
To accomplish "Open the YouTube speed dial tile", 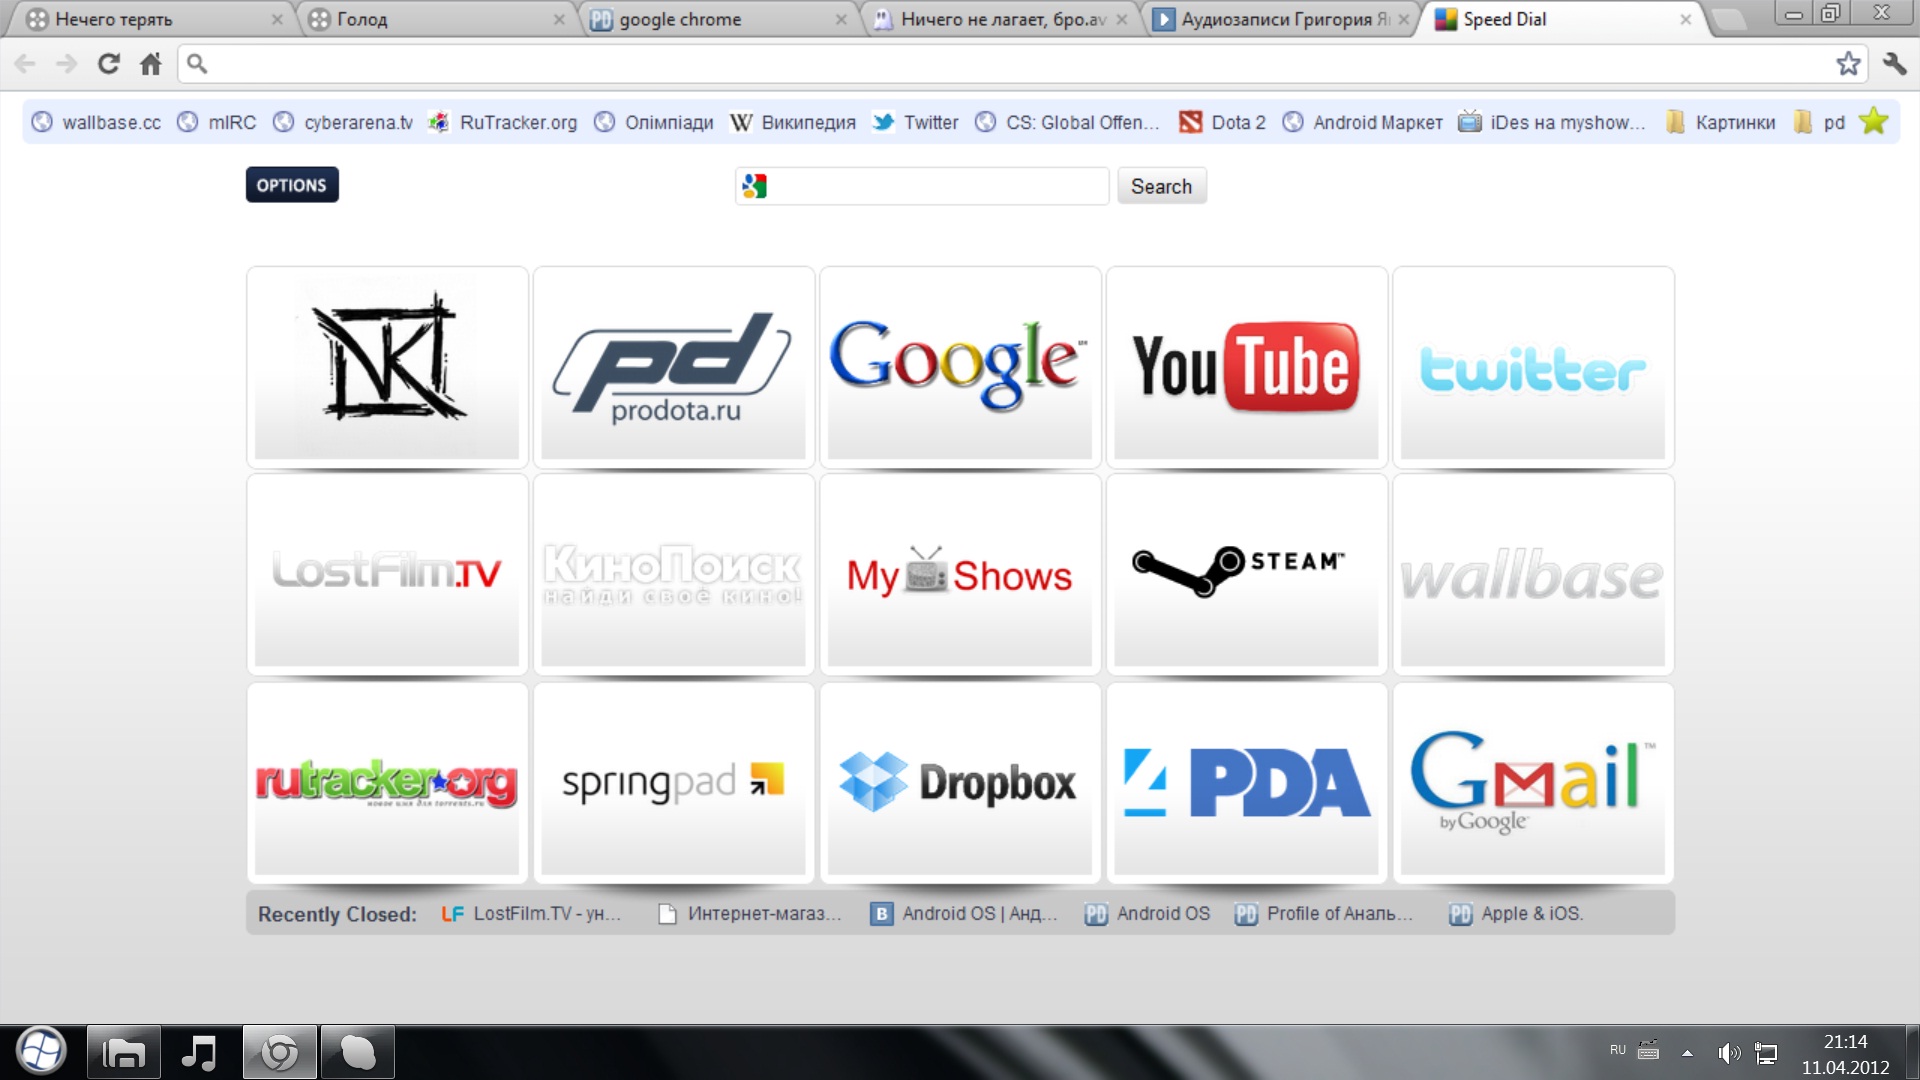I will coord(1246,366).
